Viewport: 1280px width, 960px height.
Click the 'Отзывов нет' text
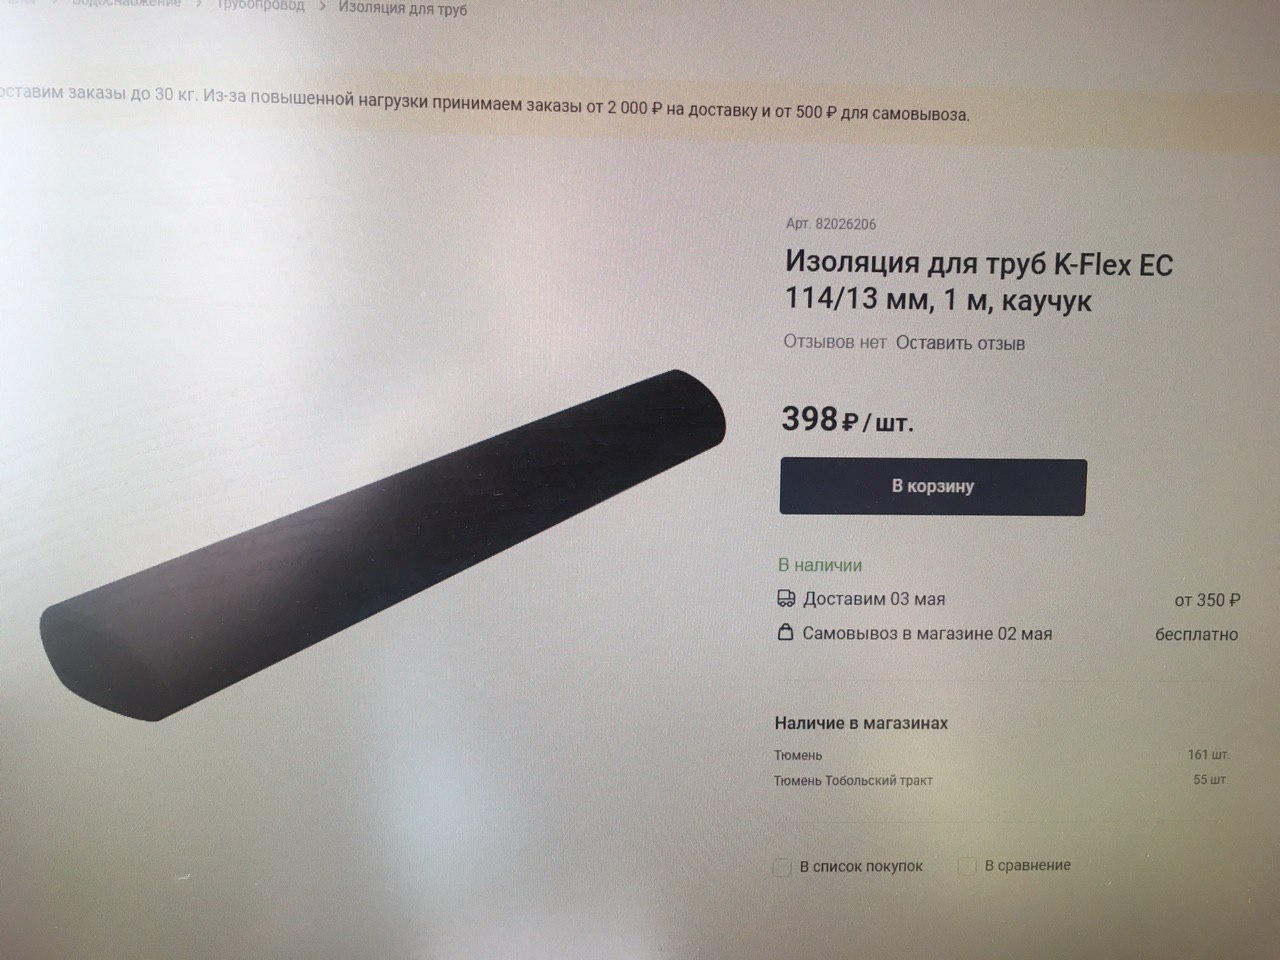coord(835,342)
